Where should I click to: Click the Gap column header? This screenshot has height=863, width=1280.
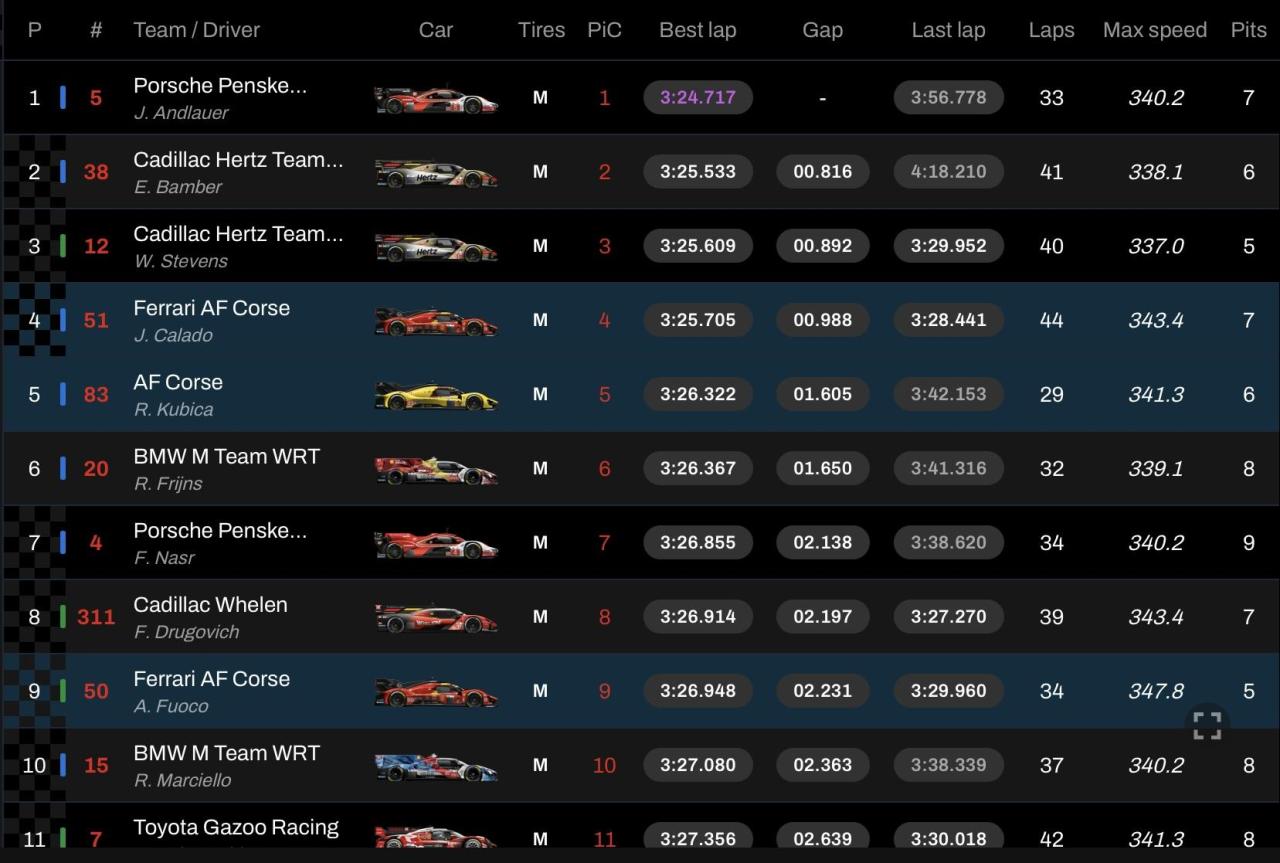click(x=822, y=30)
